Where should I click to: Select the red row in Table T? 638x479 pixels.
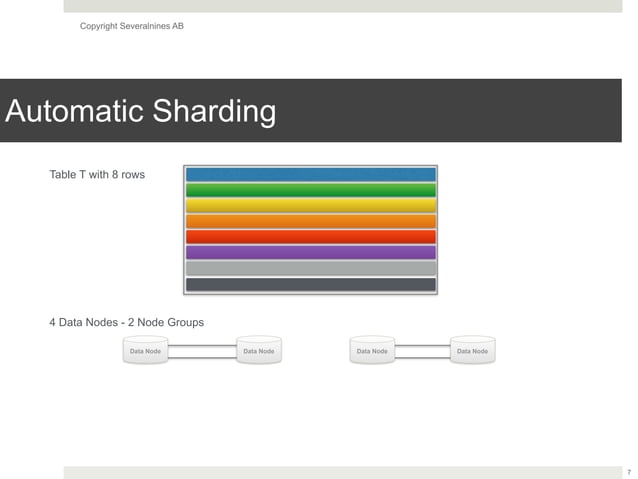pyautogui.click(x=310, y=236)
